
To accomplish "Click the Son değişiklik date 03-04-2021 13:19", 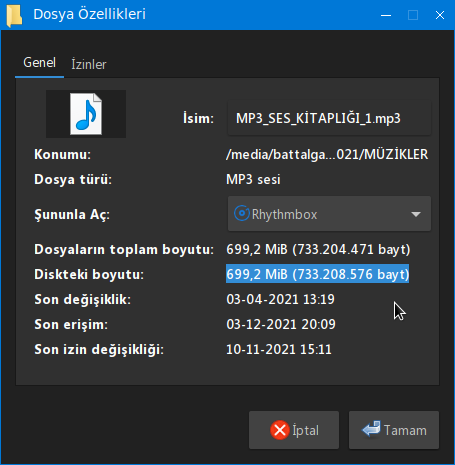I will coord(280,299).
